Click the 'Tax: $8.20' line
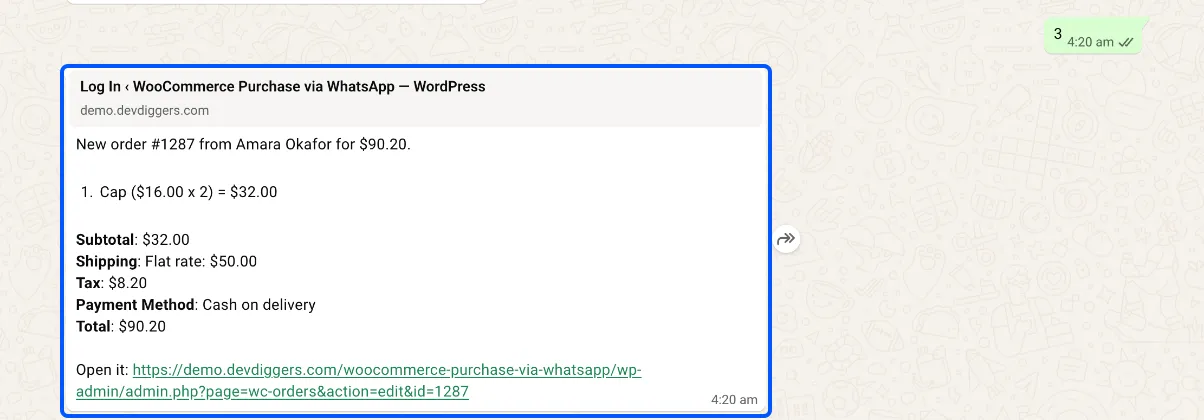This screenshot has width=1204, height=420. point(112,283)
